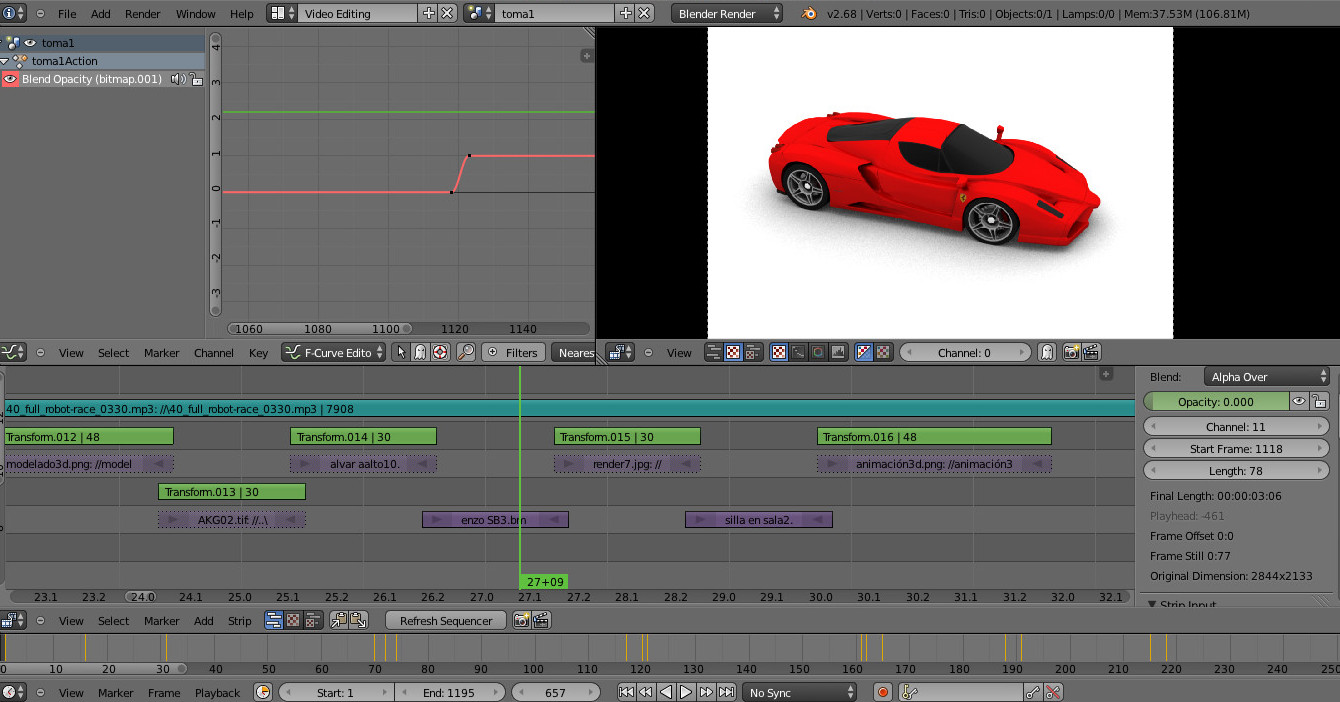Image resolution: width=1340 pixels, height=702 pixels.
Task: Toggle the eye next to Opacity field
Action: pos(1299,401)
